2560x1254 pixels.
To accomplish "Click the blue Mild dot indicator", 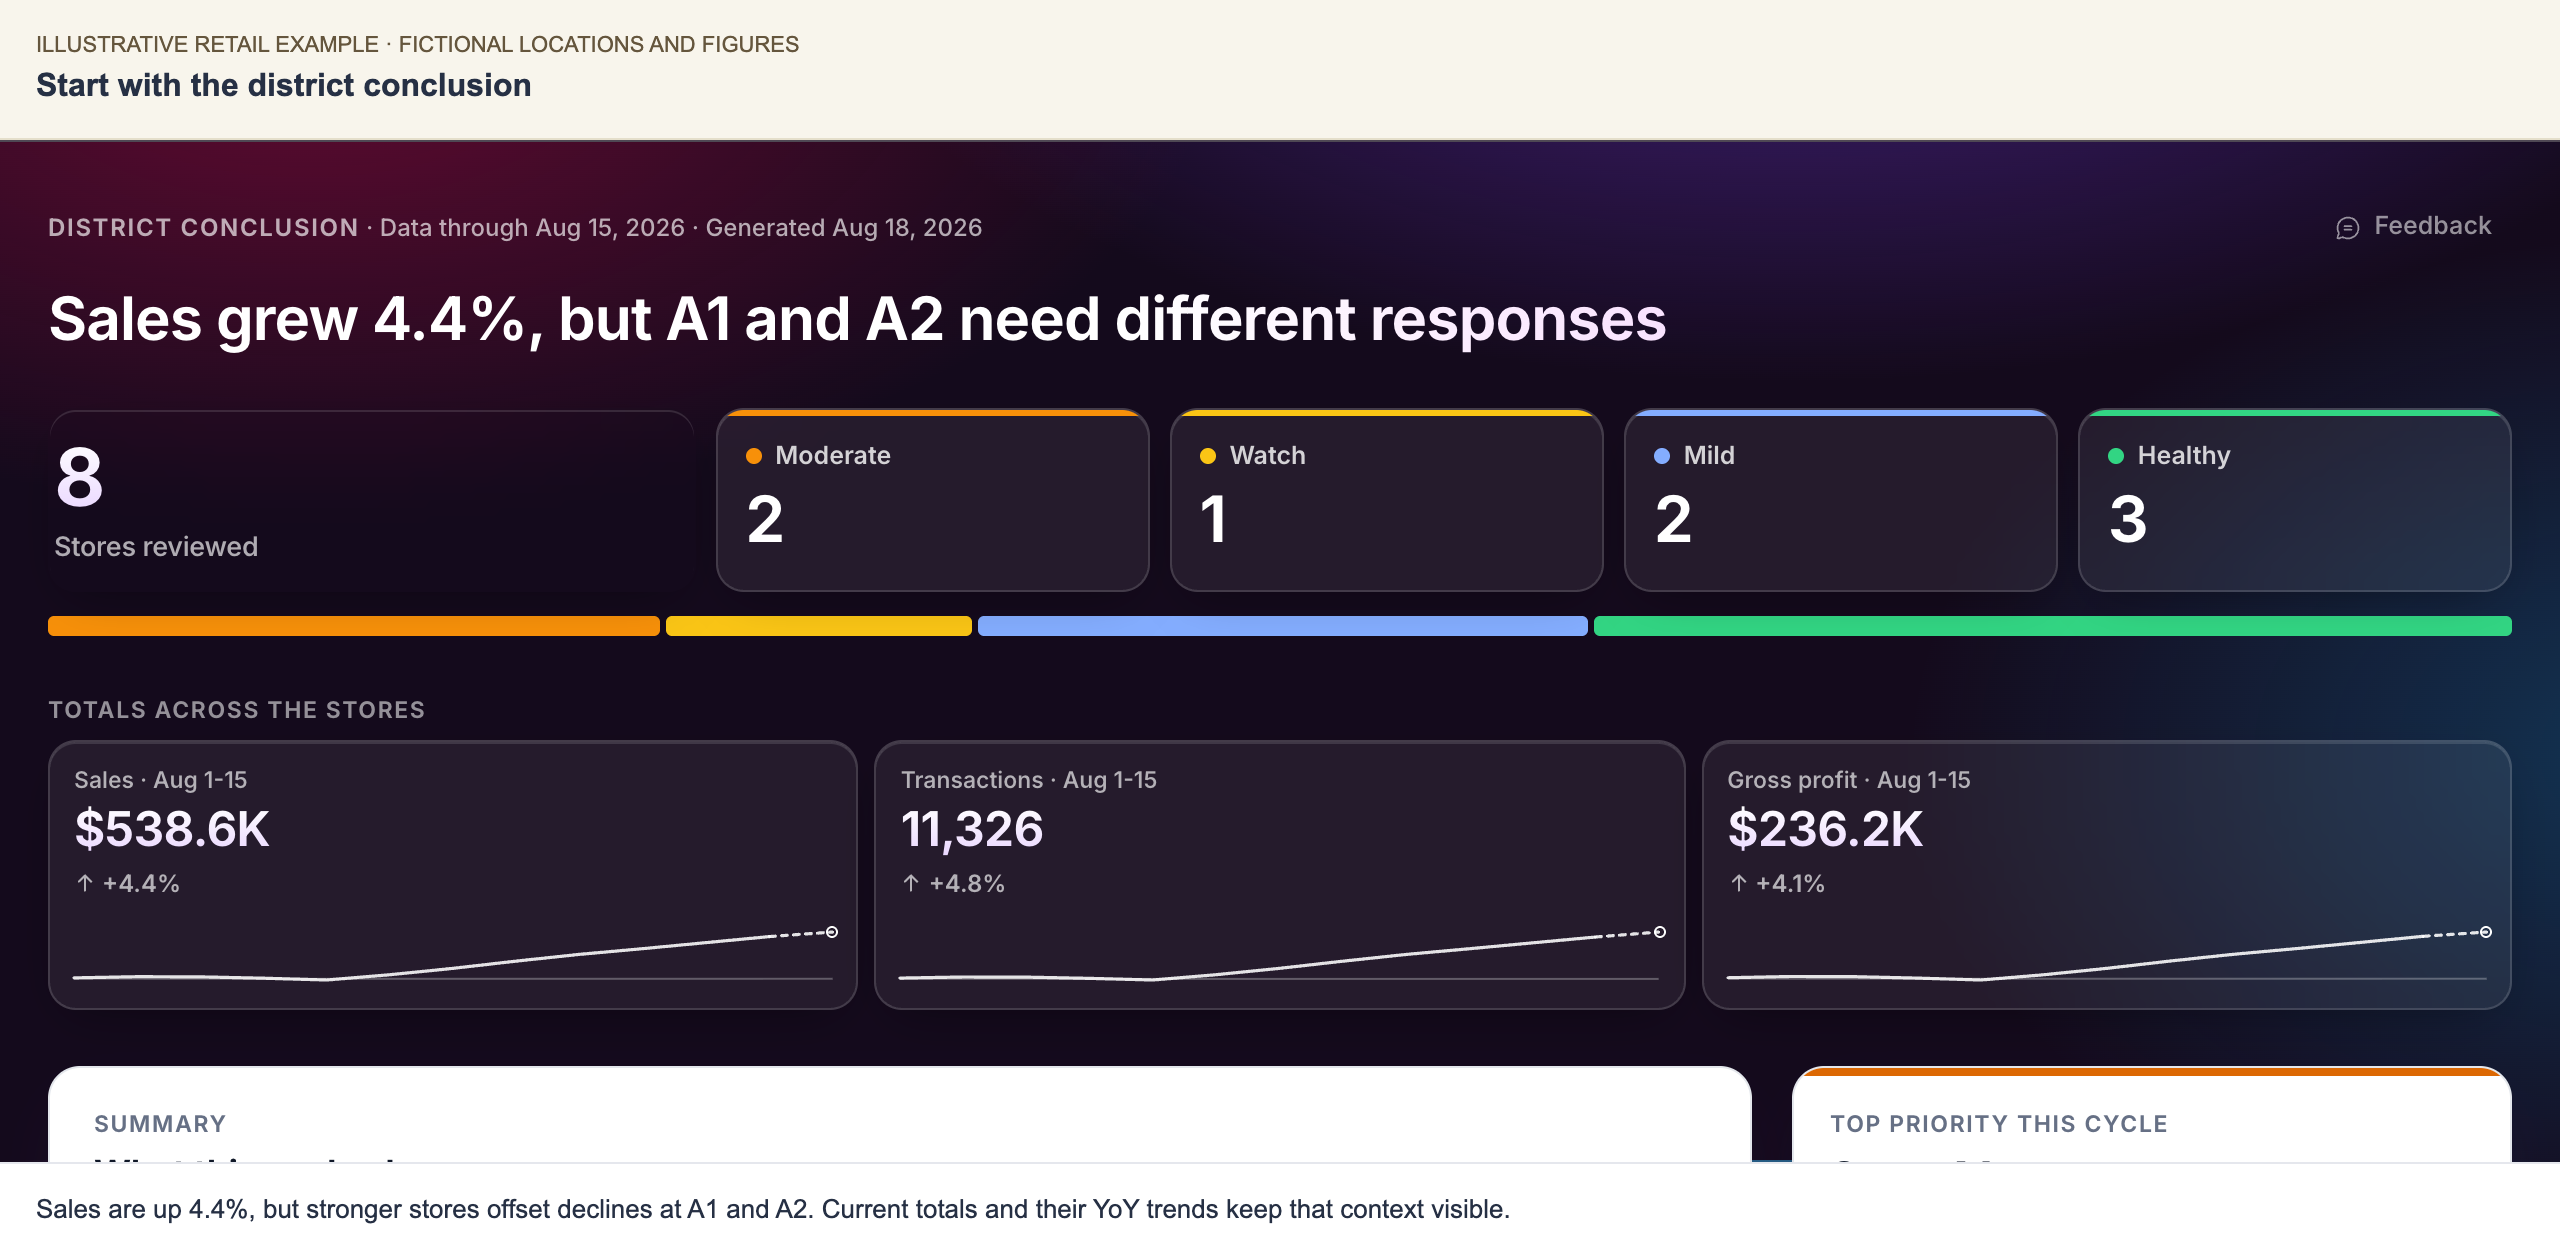I will (x=1662, y=456).
